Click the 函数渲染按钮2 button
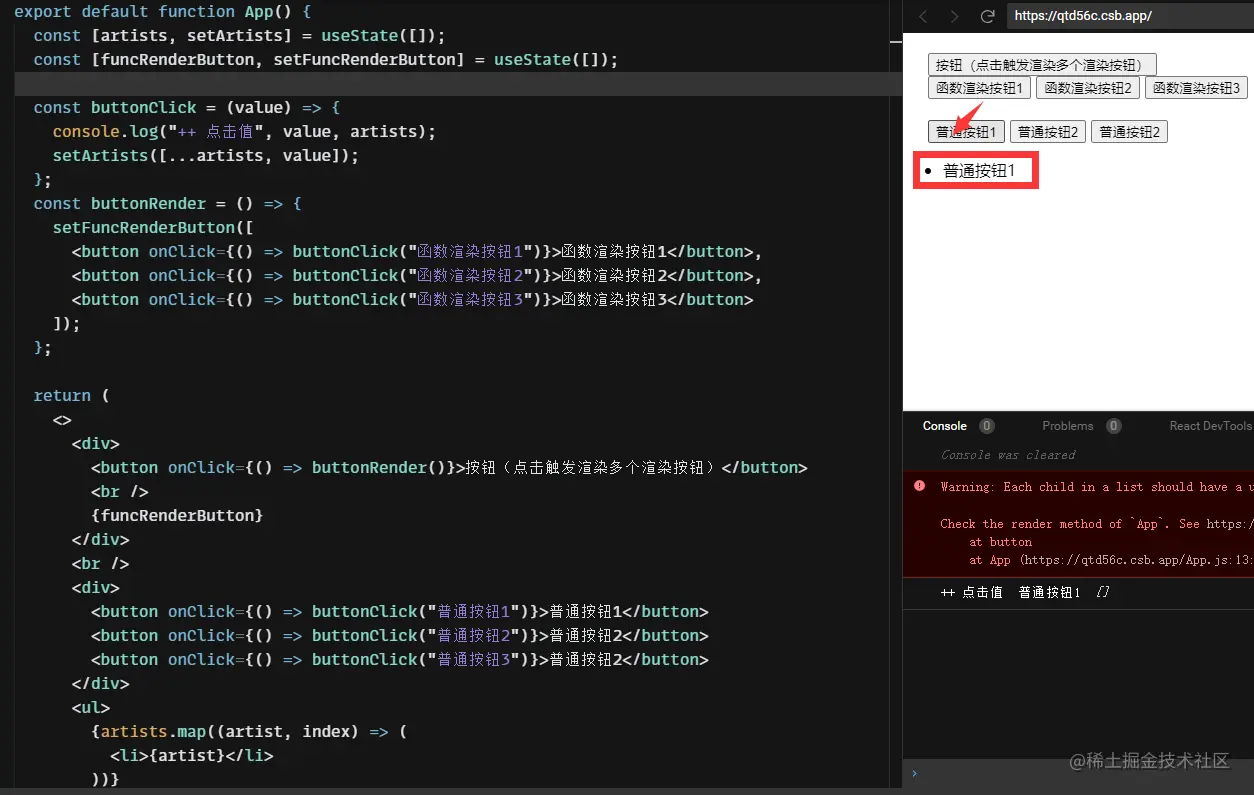Image resolution: width=1254 pixels, height=795 pixels. pos(1088,88)
